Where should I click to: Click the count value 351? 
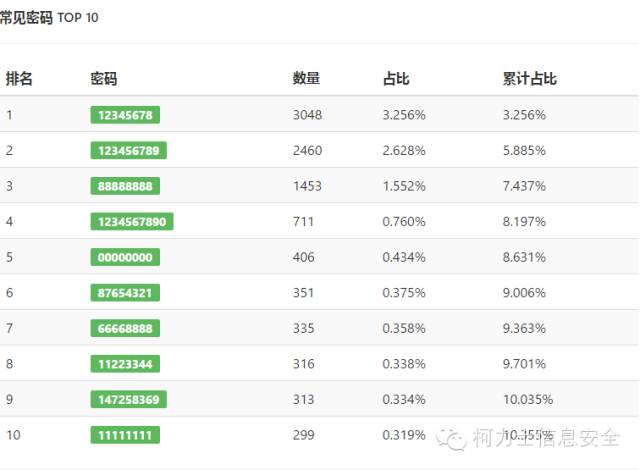(x=303, y=293)
